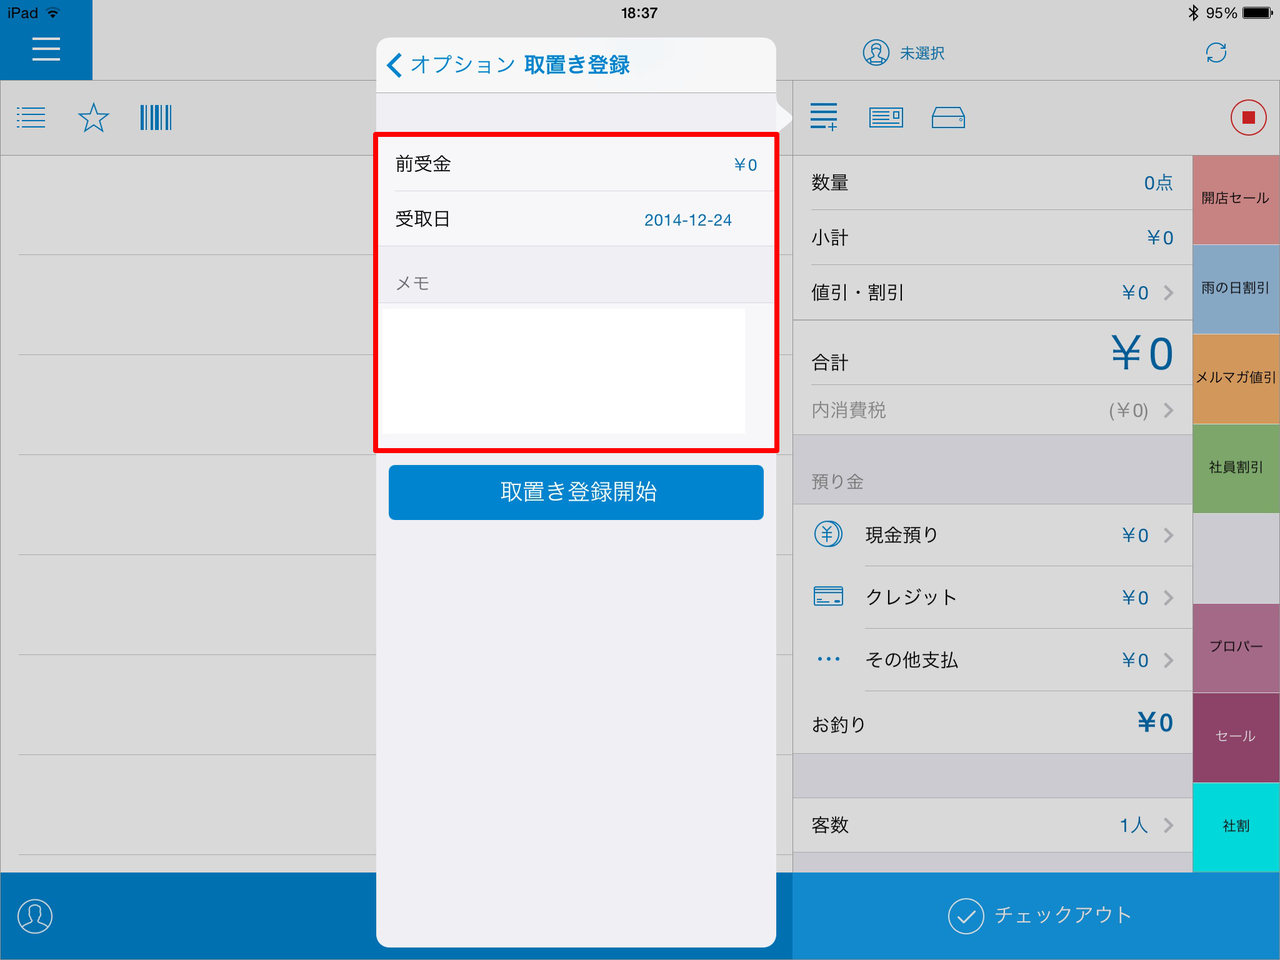The width and height of the screenshot is (1280, 960).
Task: Expand 値引・割引 row chevron
Action: pos(1168,293)
